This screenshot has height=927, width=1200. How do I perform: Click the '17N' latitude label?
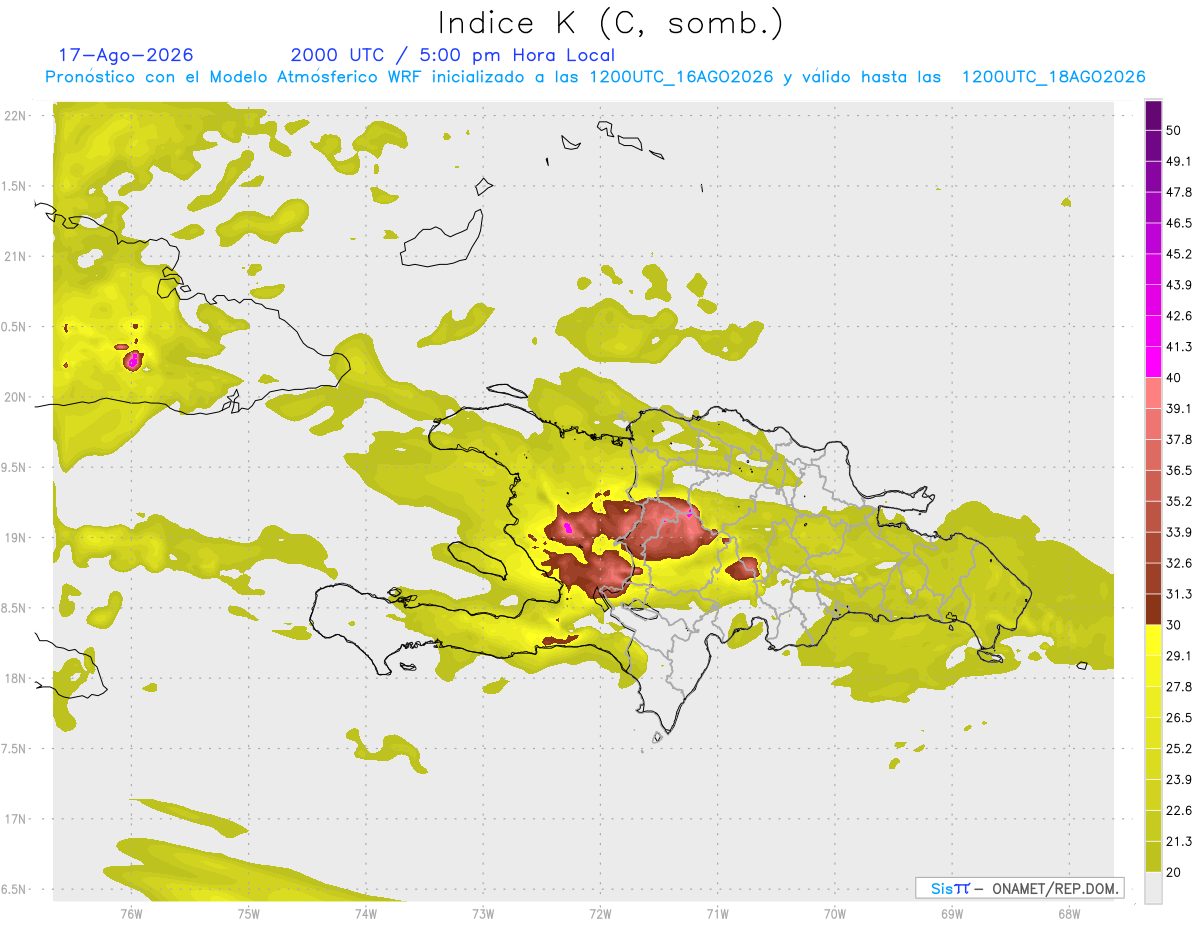click(x=14, y=819)
